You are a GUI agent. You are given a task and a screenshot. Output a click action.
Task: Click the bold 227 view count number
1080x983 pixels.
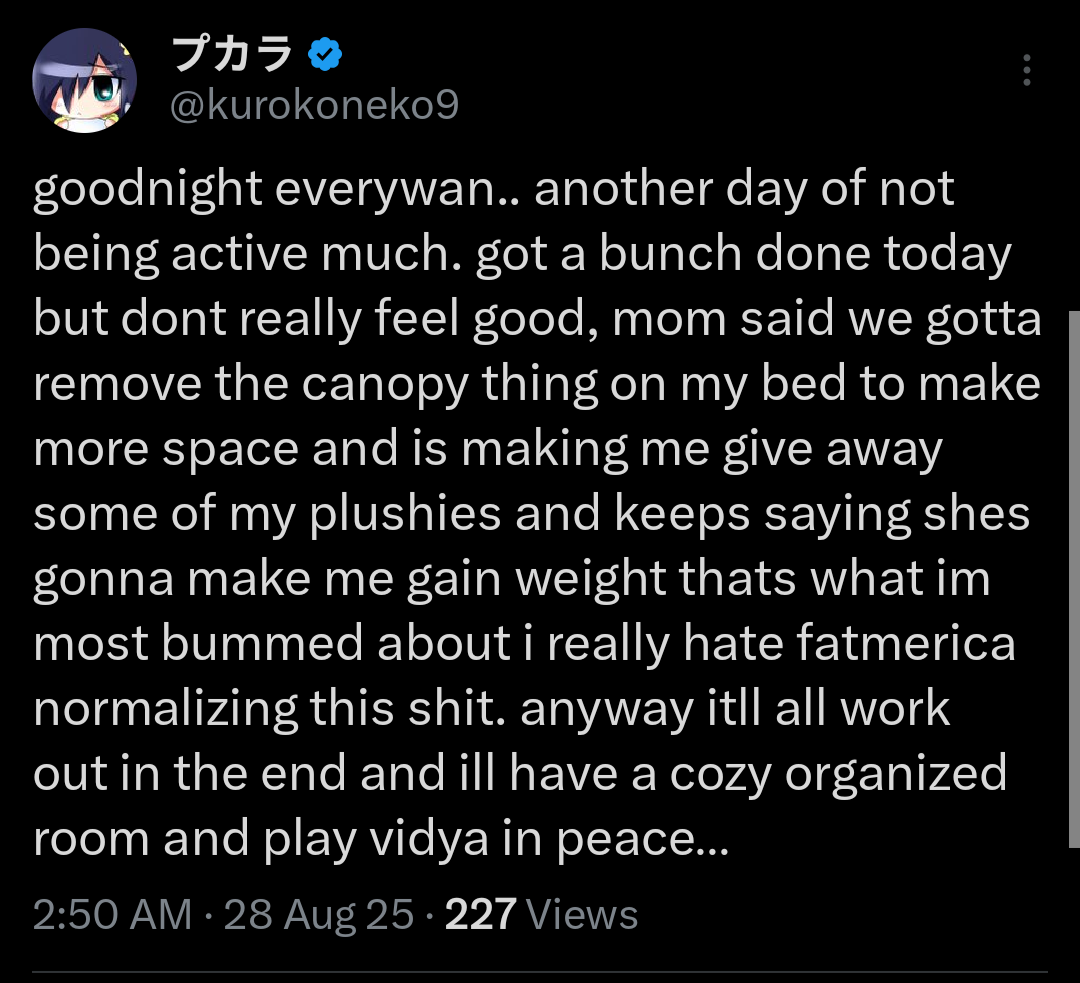(x=480, y=914)
